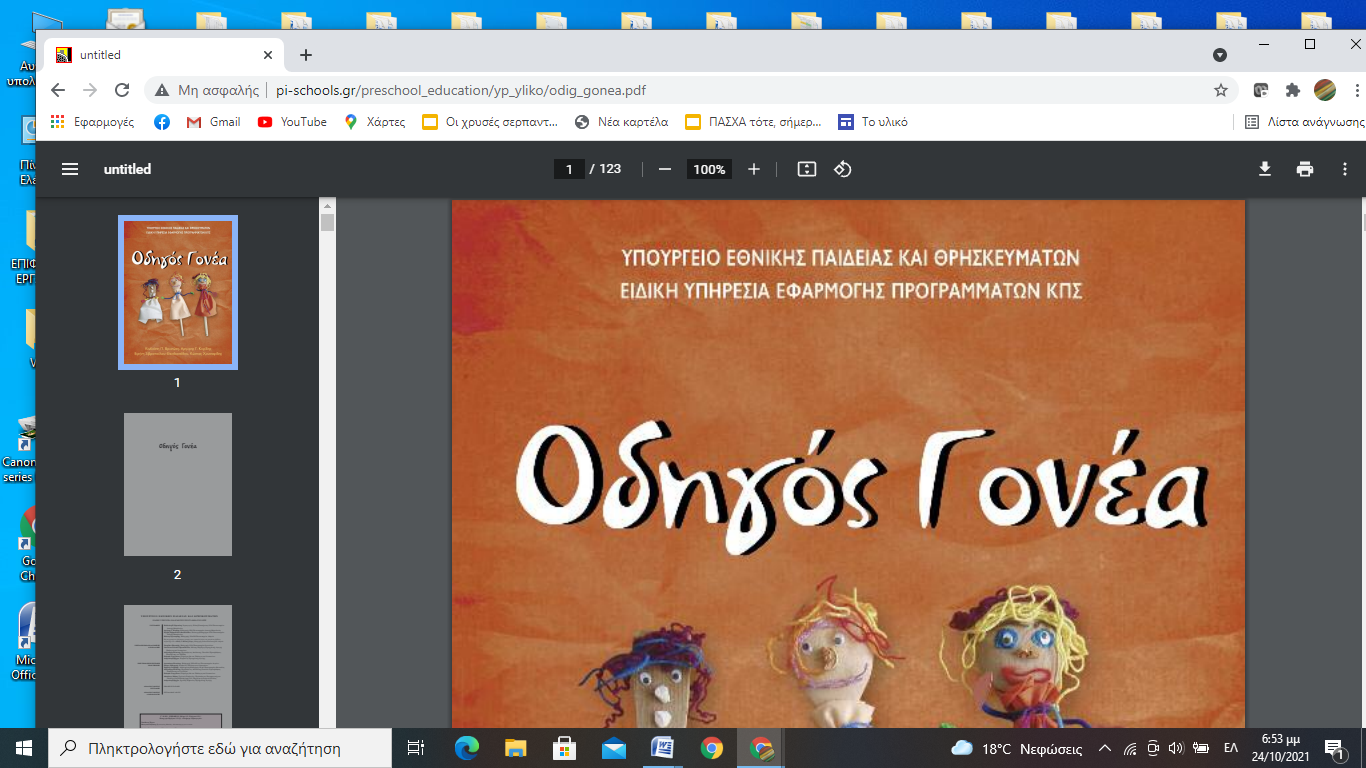Image resolution: width=1366 pixels, height=768 pixels.
Task: Toggle the PDF sidebar menu icon
Action: pos(70,169)
